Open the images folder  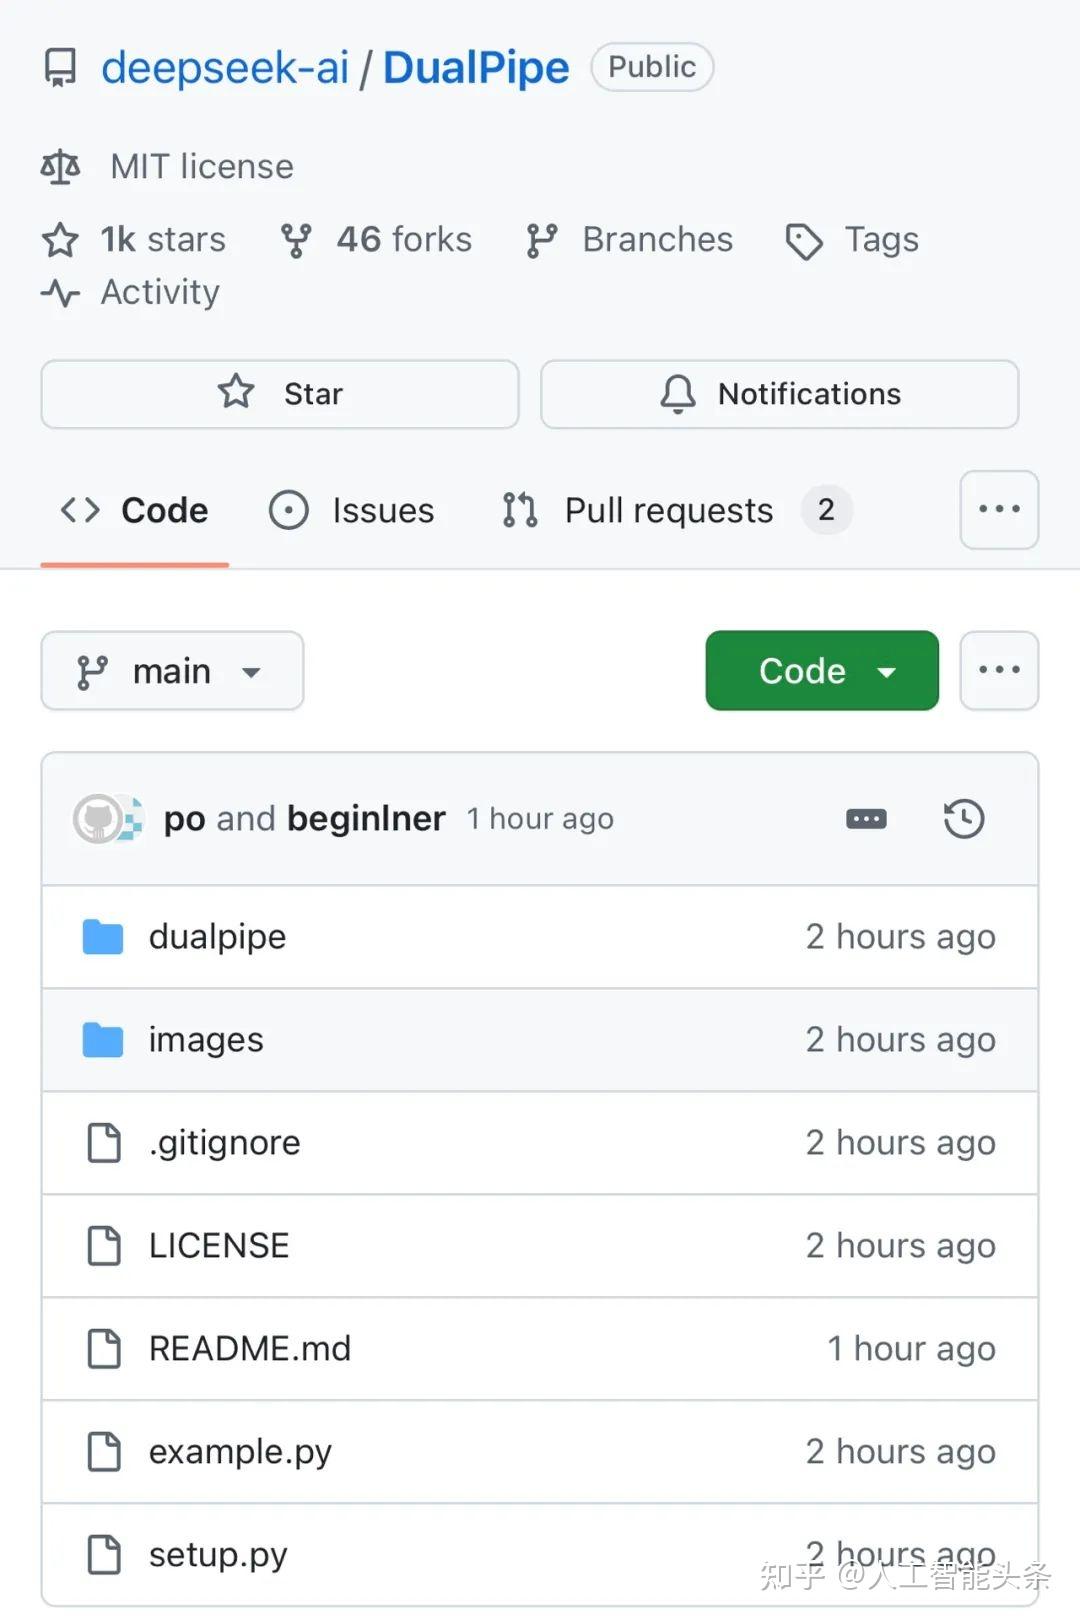206,1040
